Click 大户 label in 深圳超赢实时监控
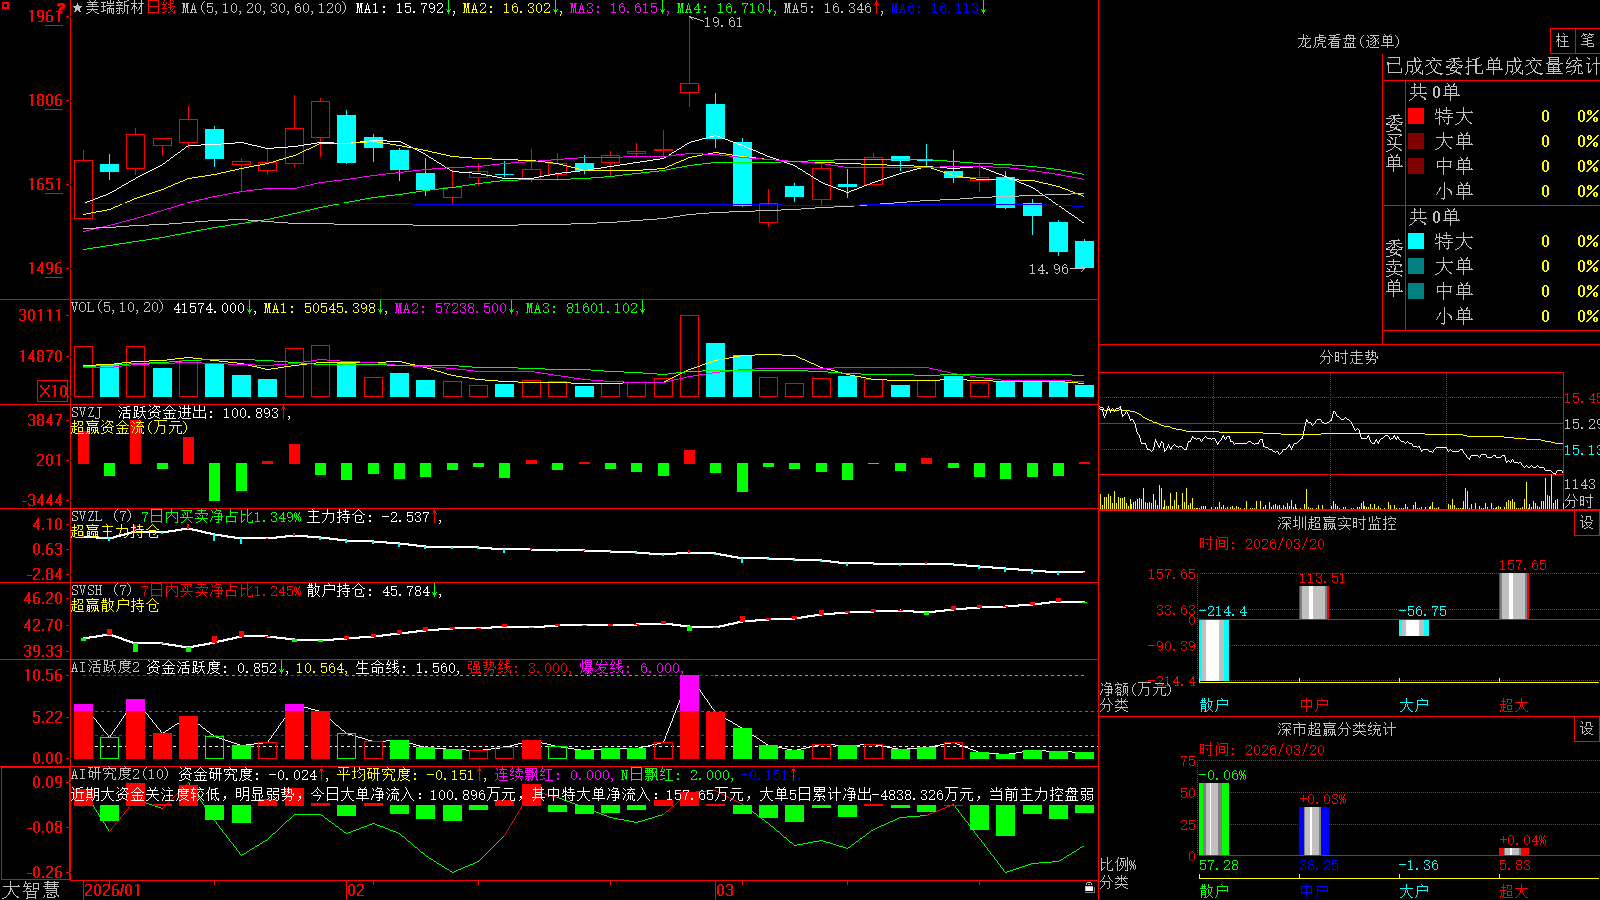Image resolution: width=1600 pixels, height=900 pixels. 1414,705
